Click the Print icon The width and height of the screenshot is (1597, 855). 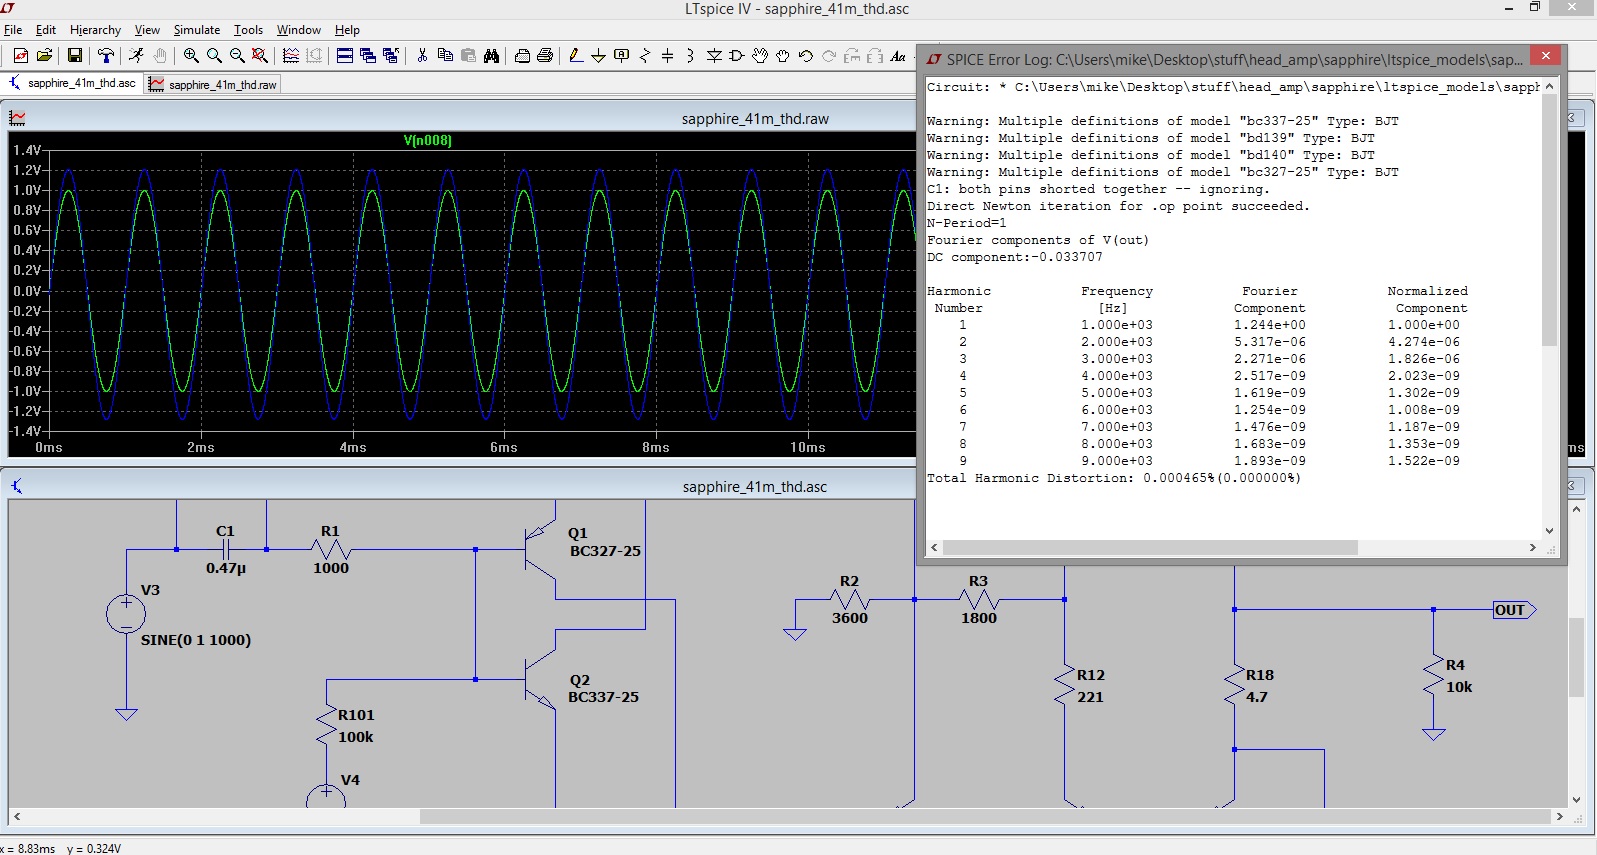click(x=545, y=56)
